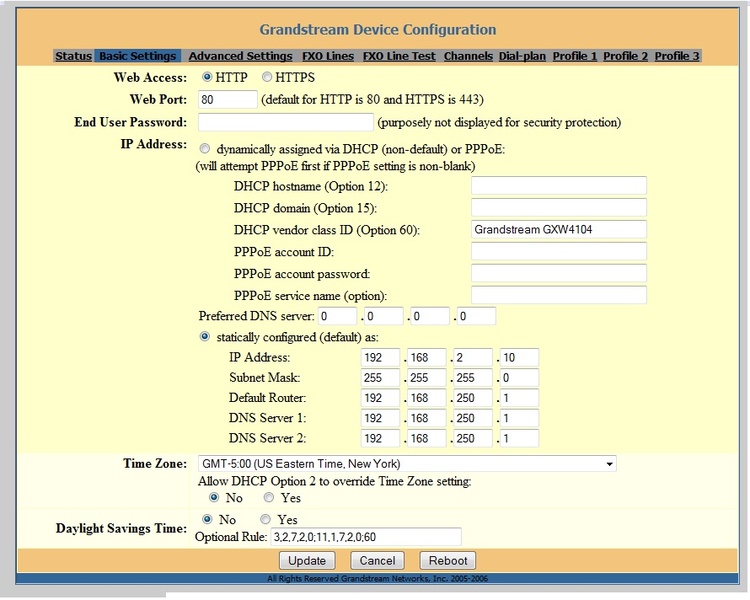Screen dimensions: 750x600
Task: Click first octet of Preferred DNS server
Action: tap(337, 316)
